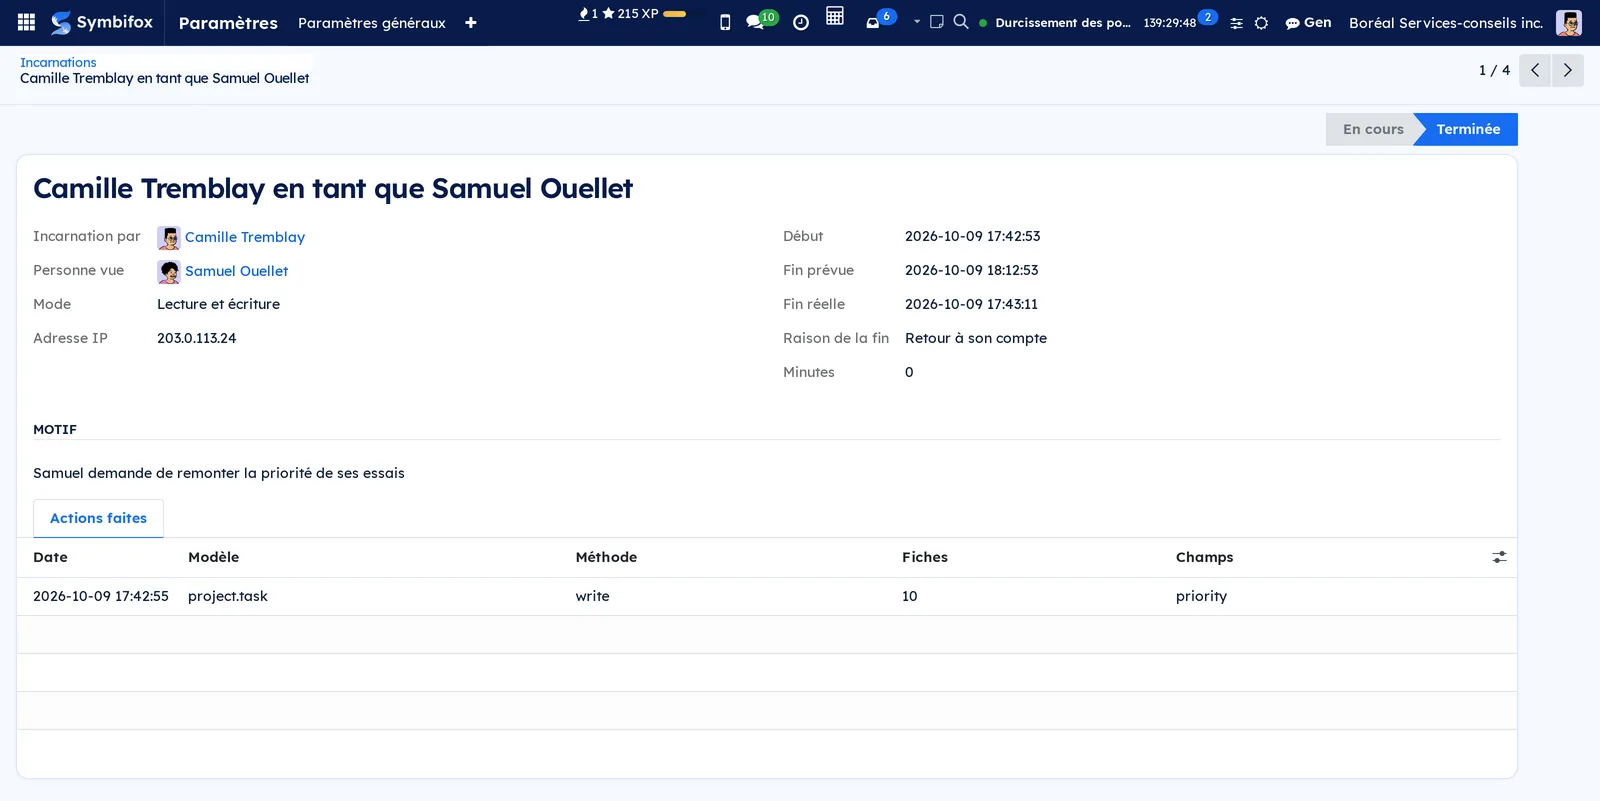Click the 215 XP level indicator
Screen dimensions: 1600x801
630,14
